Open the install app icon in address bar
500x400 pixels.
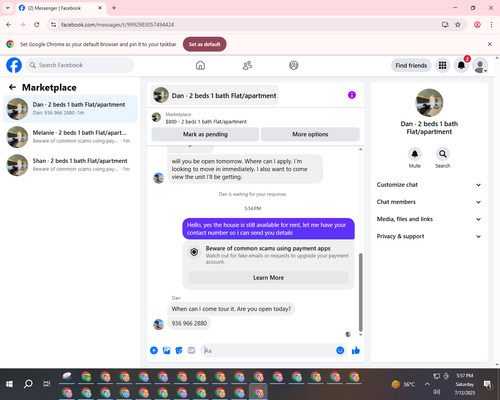point(445,25)
